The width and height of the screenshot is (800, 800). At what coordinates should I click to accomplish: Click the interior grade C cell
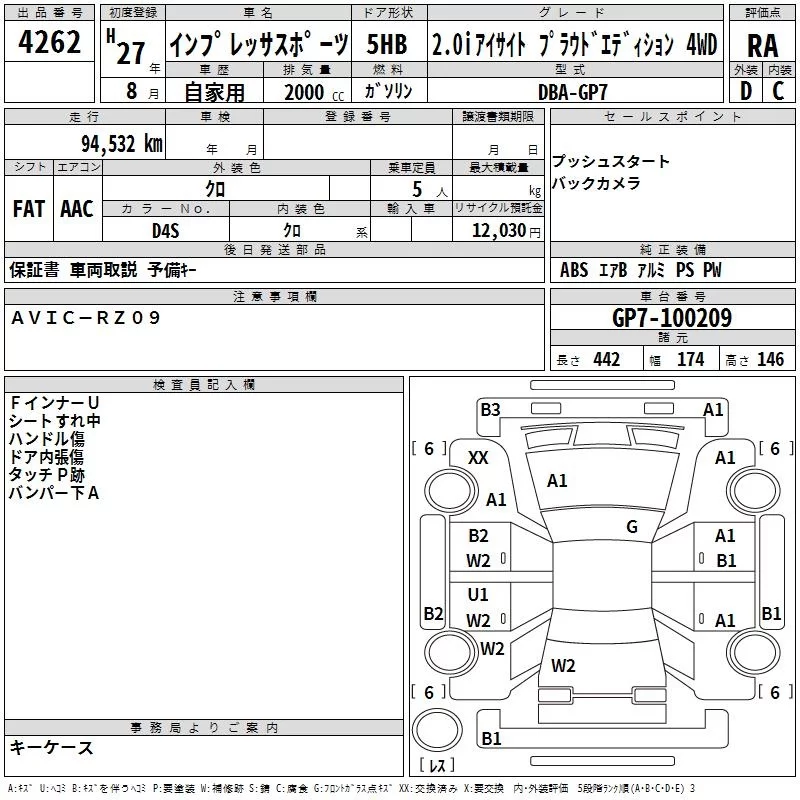(779, 91)
